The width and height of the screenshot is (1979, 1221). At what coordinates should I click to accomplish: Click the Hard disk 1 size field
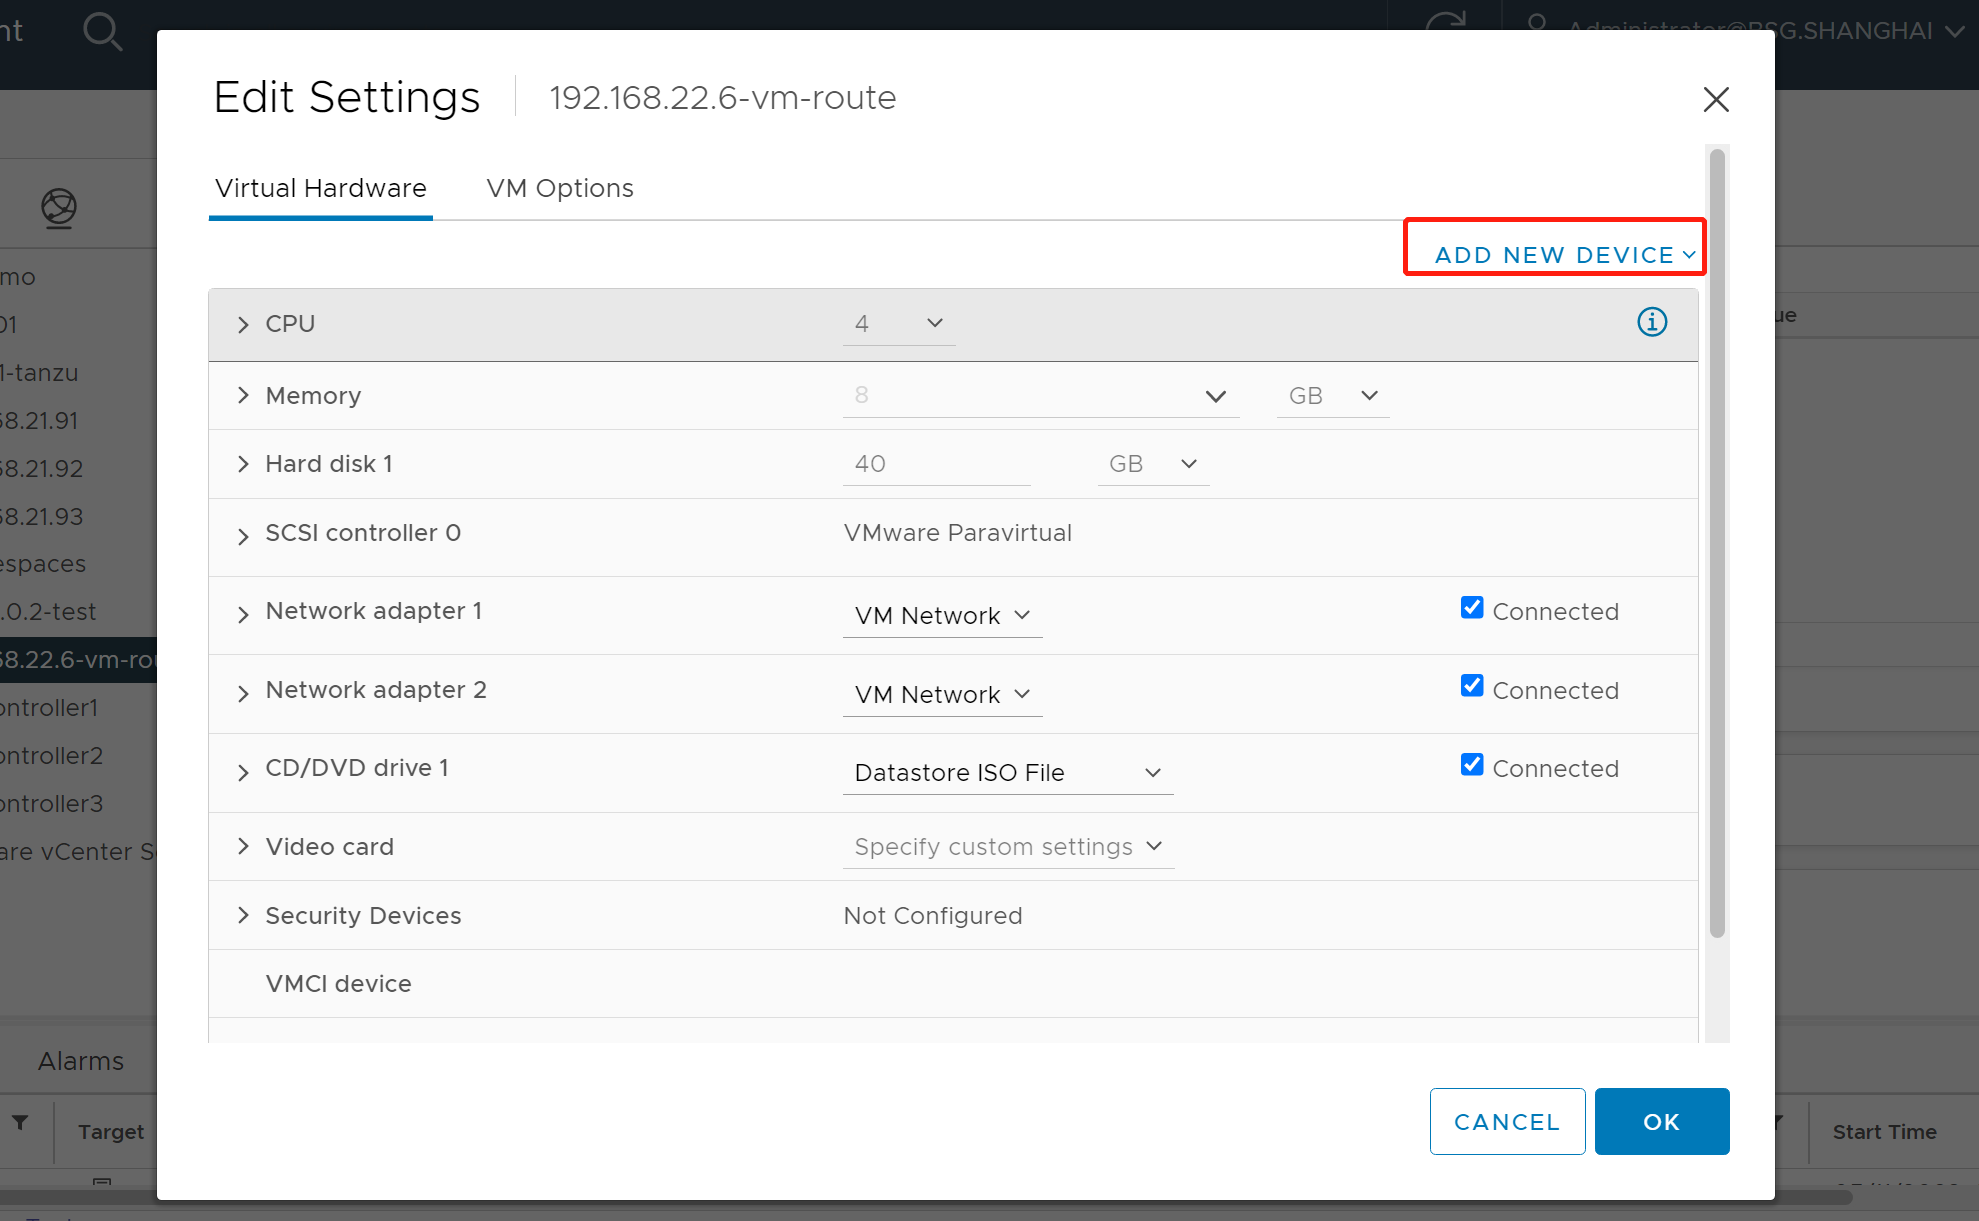click(936, 464)
